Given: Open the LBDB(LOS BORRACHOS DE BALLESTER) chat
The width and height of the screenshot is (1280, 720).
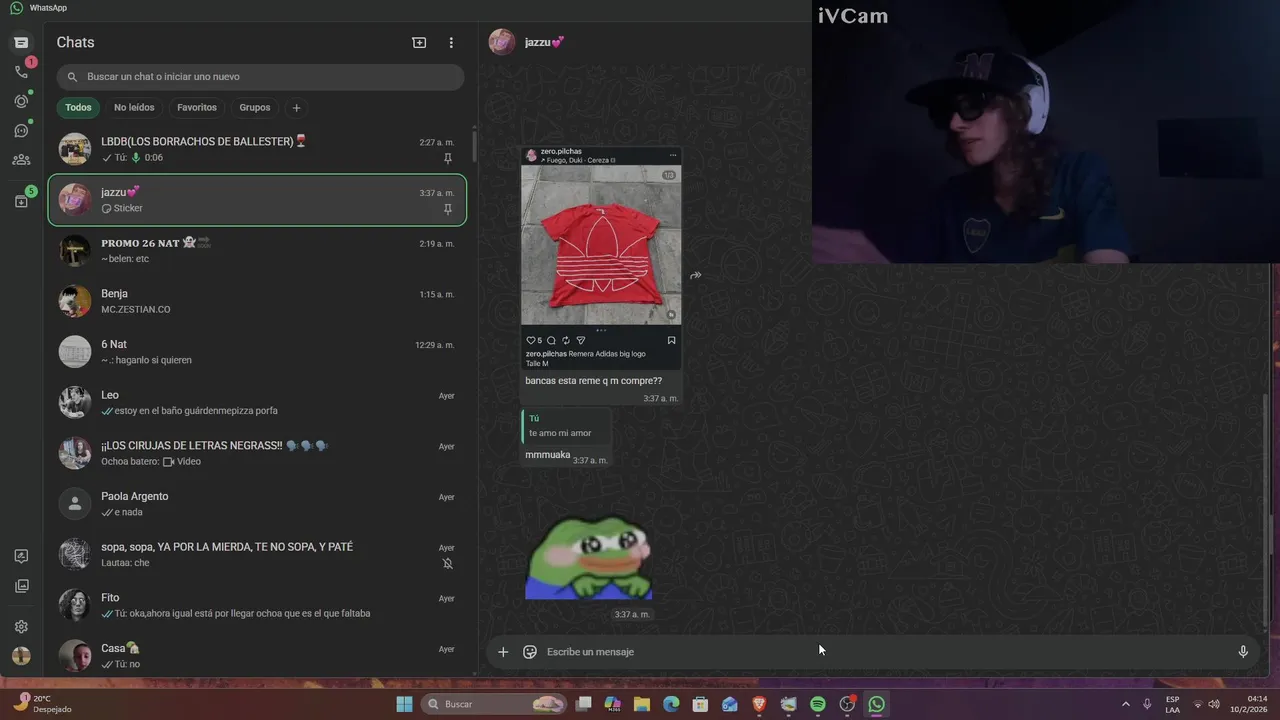Looking at the screenshot, I should point(257,149).
